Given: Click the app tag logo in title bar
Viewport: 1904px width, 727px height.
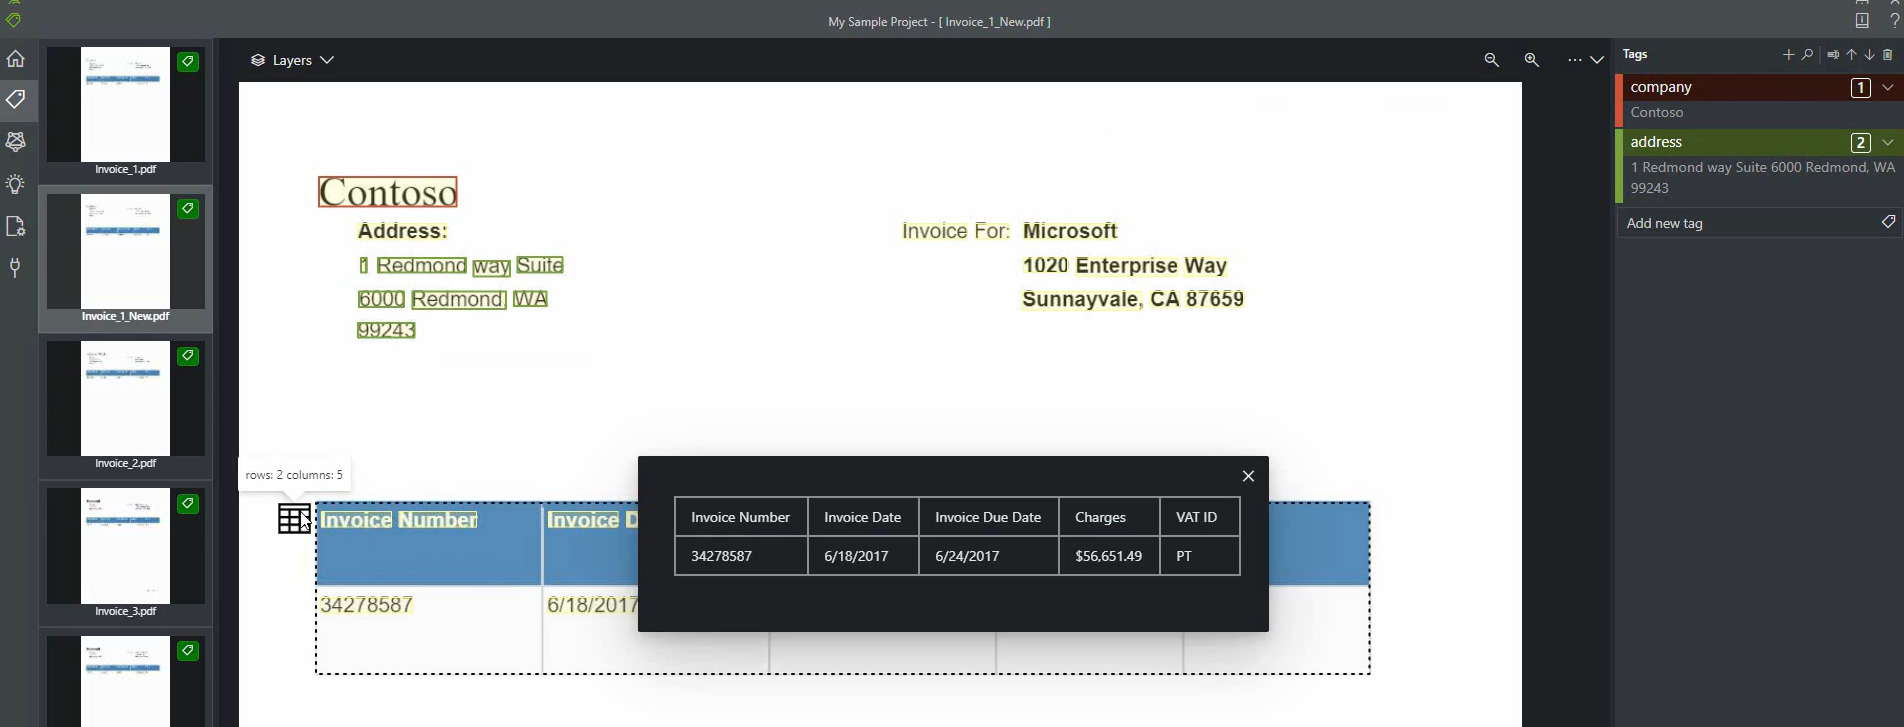Looking at the screenshot, I should tap(13, 20).
